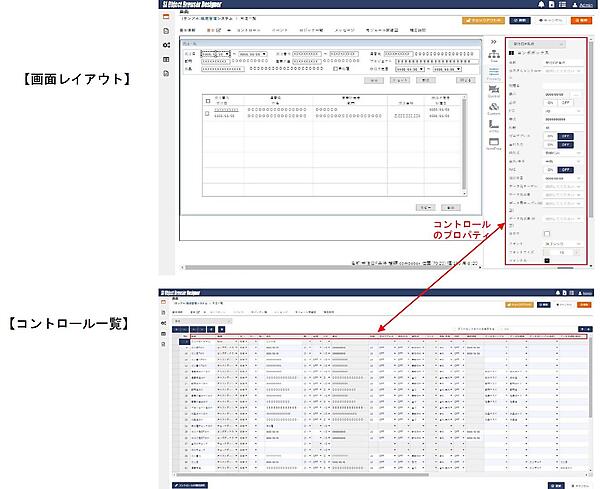Click the navy button beside the yellow one

[x=520, y=20]
